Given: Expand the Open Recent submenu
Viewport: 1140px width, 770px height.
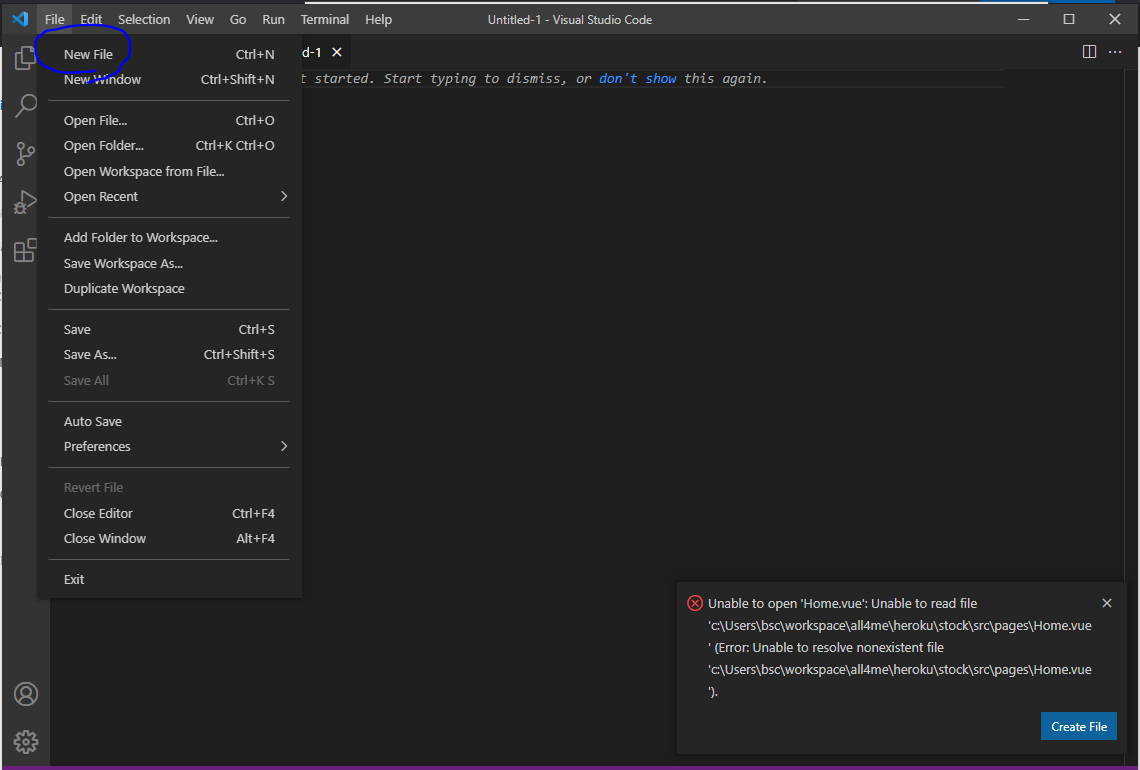Looking at the screenshot, I should [169, 196].
